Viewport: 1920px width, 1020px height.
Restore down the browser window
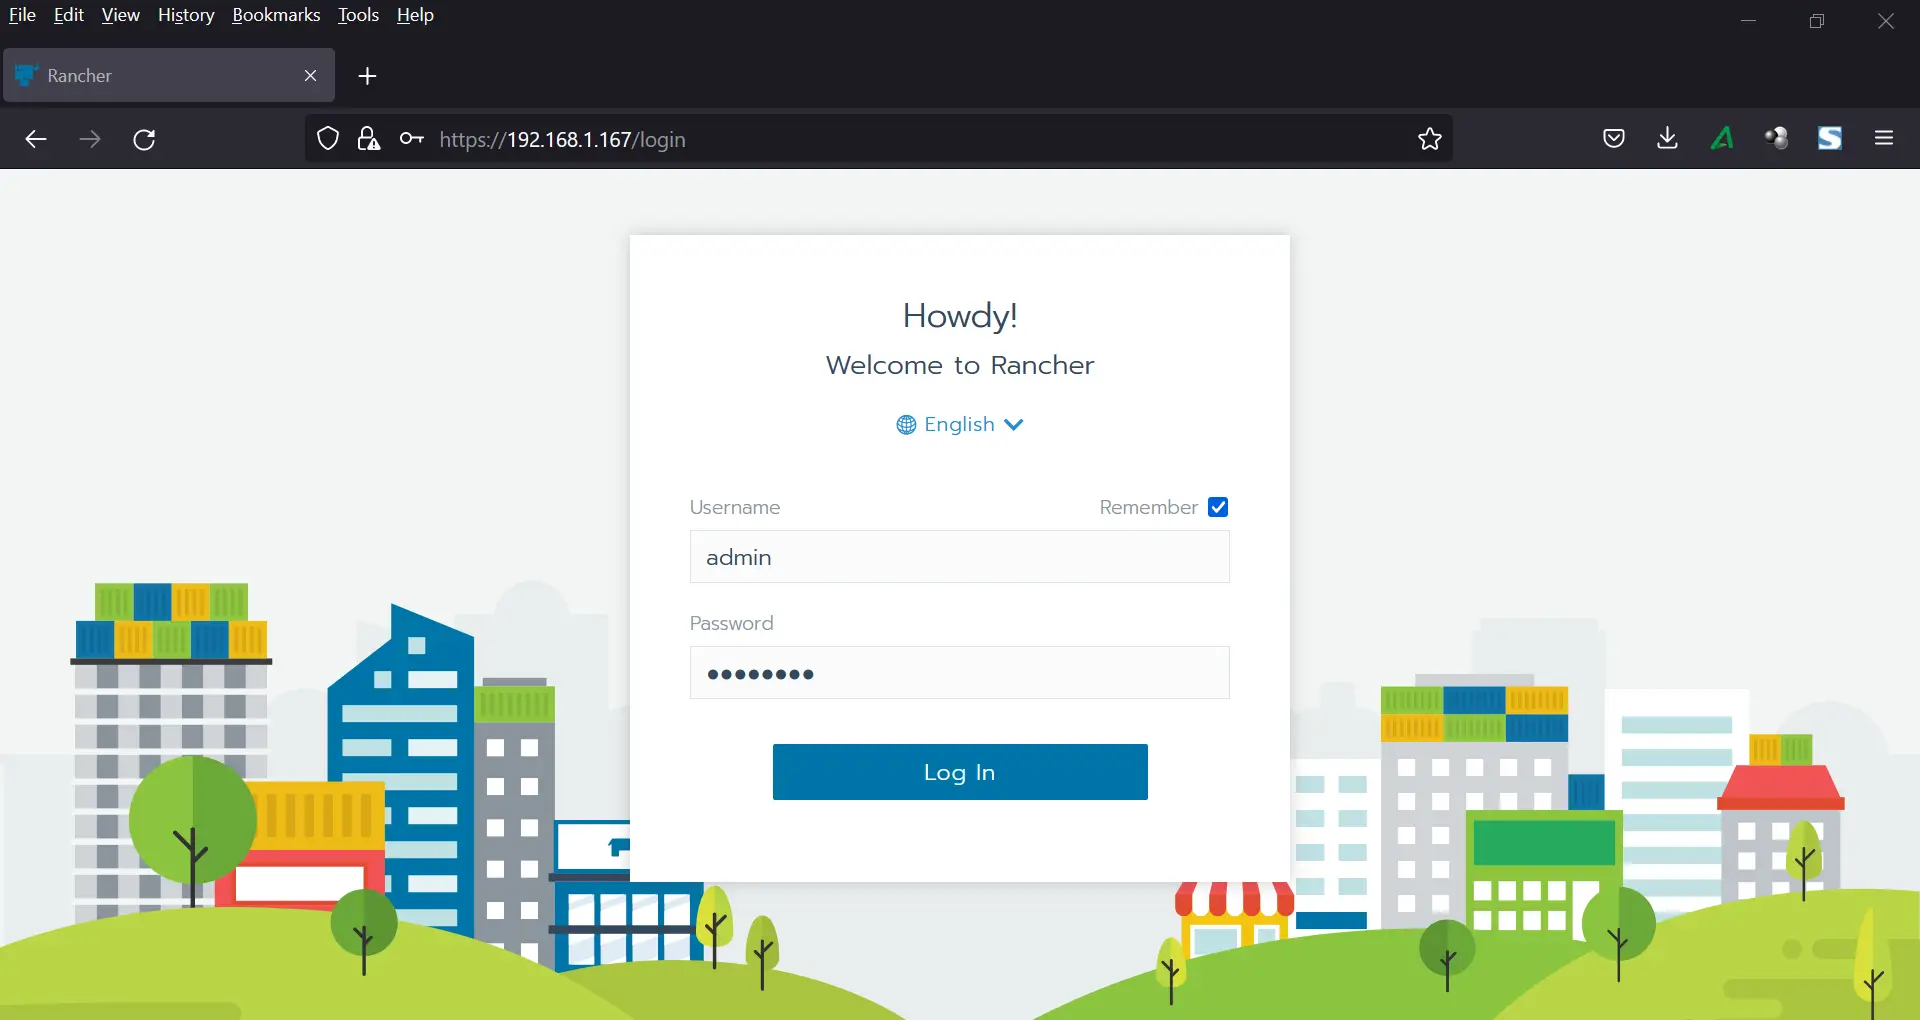coord(1817,21)
